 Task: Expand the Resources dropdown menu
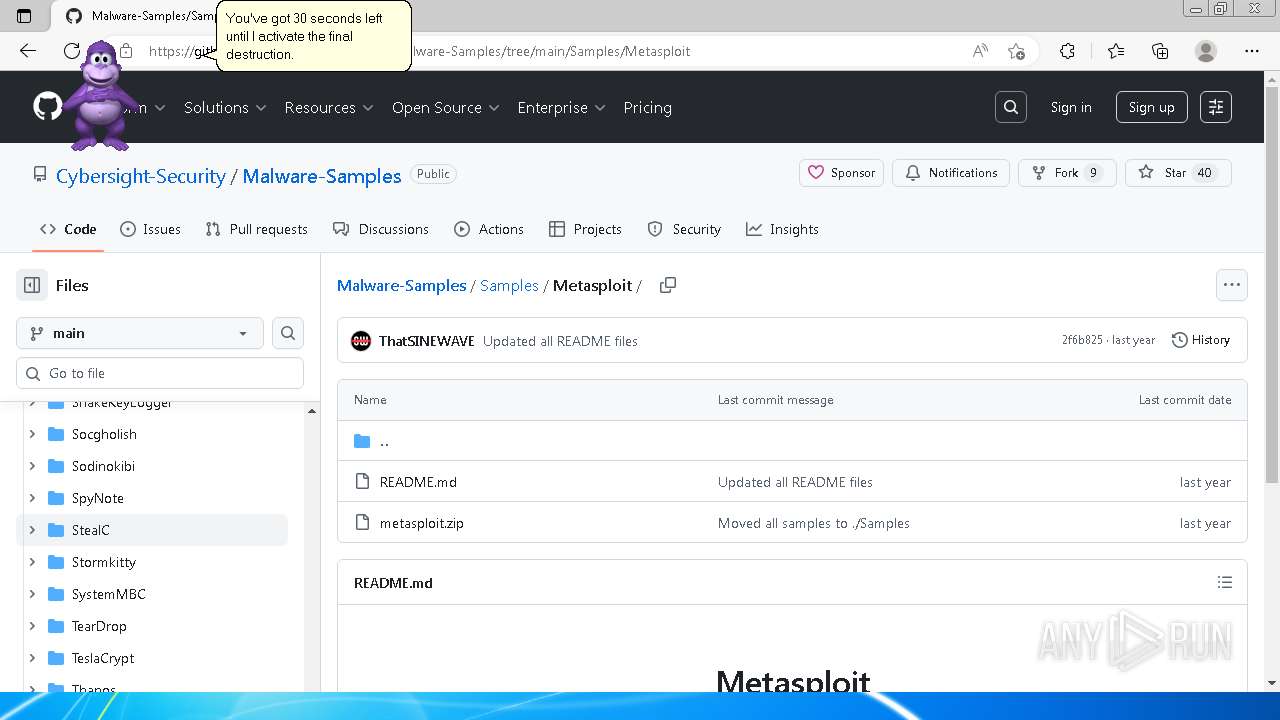point(329,107)
